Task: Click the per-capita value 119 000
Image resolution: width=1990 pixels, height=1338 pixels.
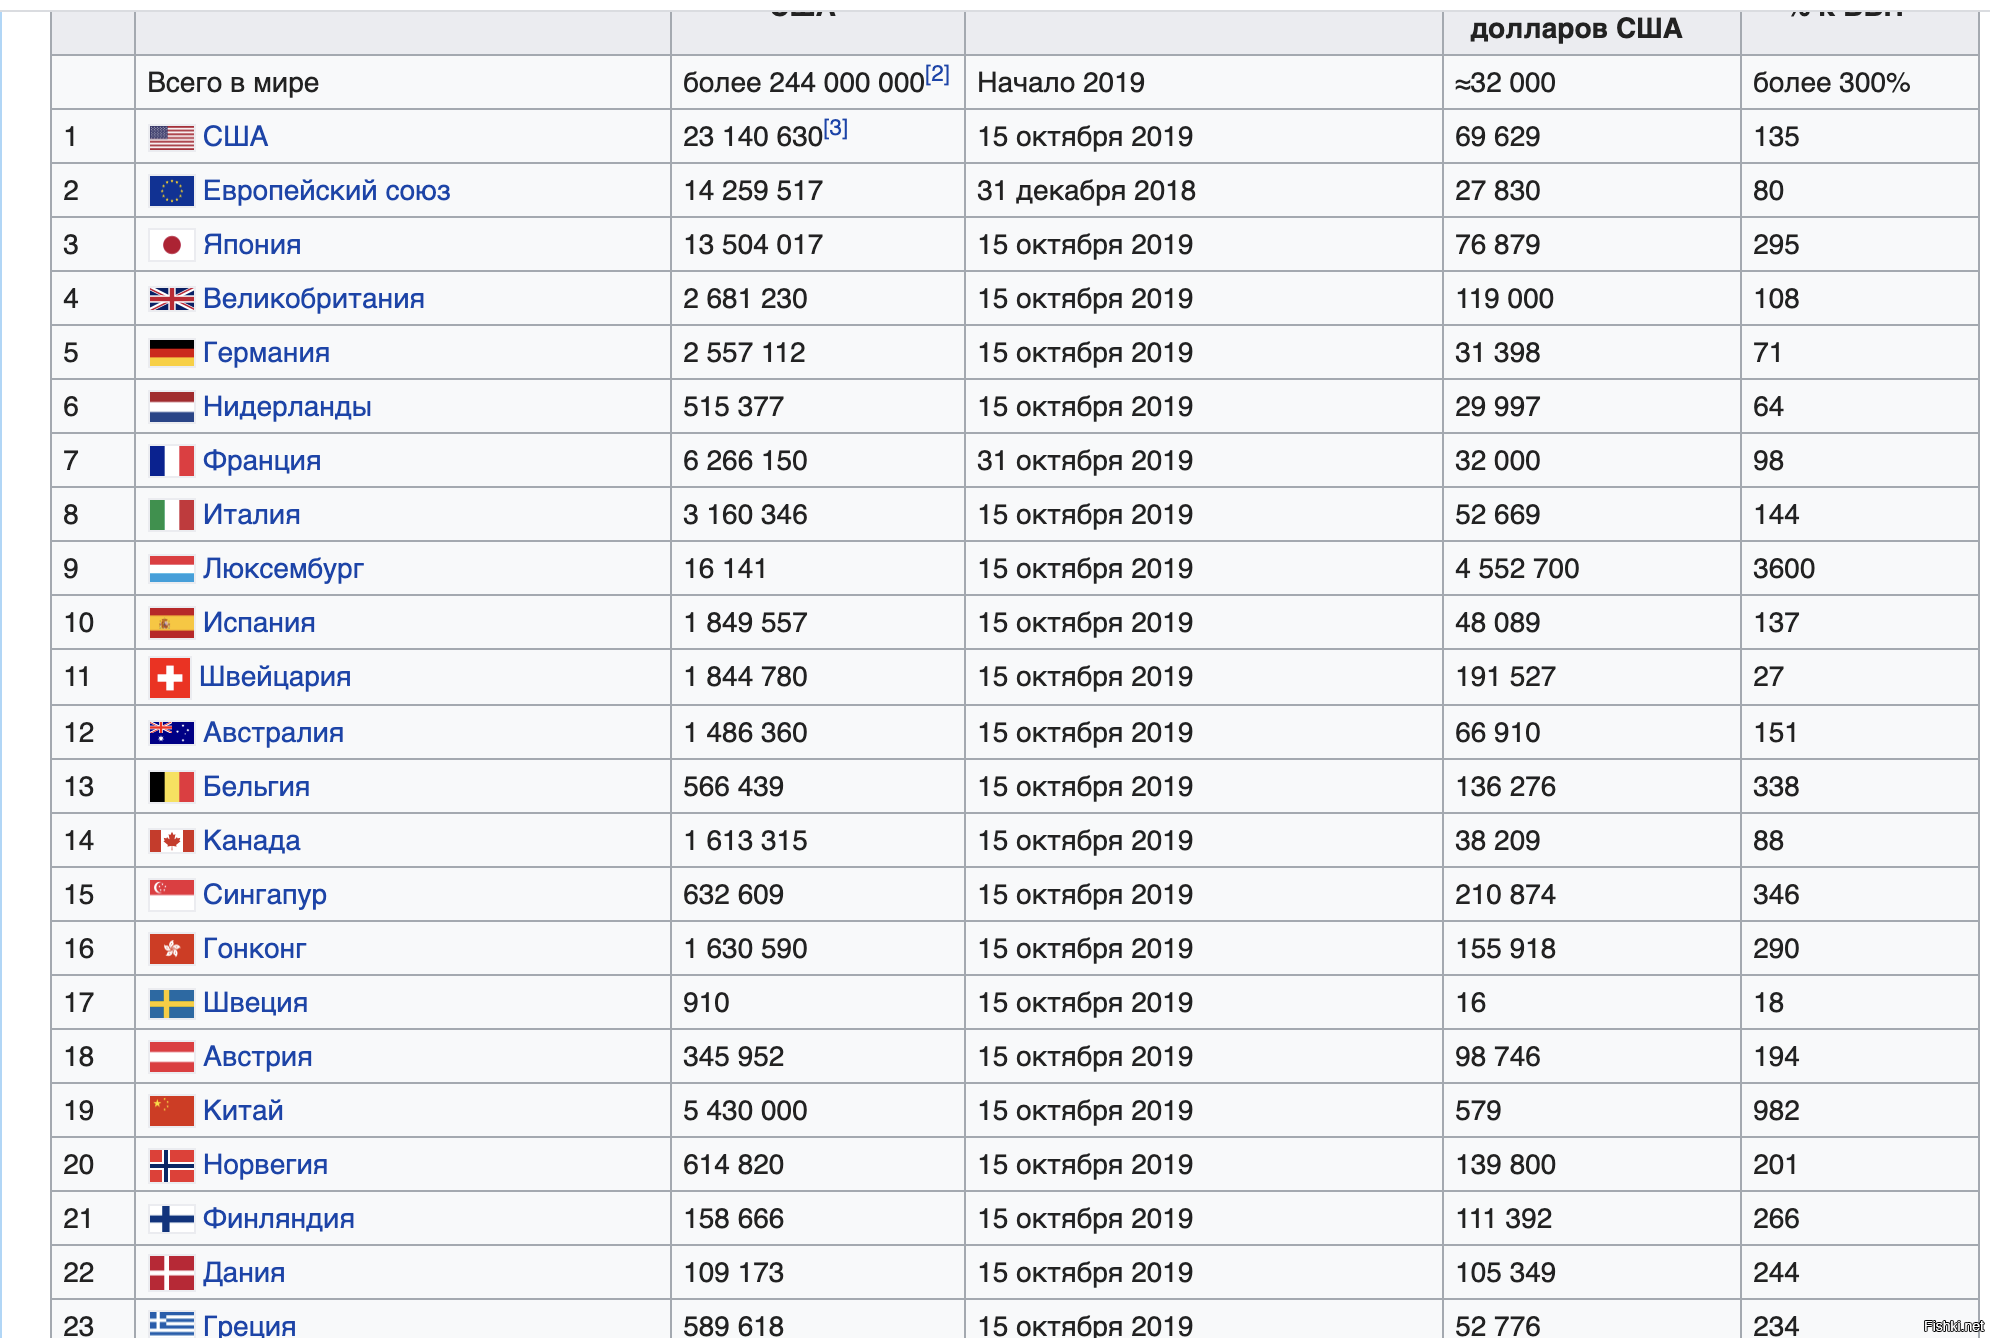Action: (1504, 299)
